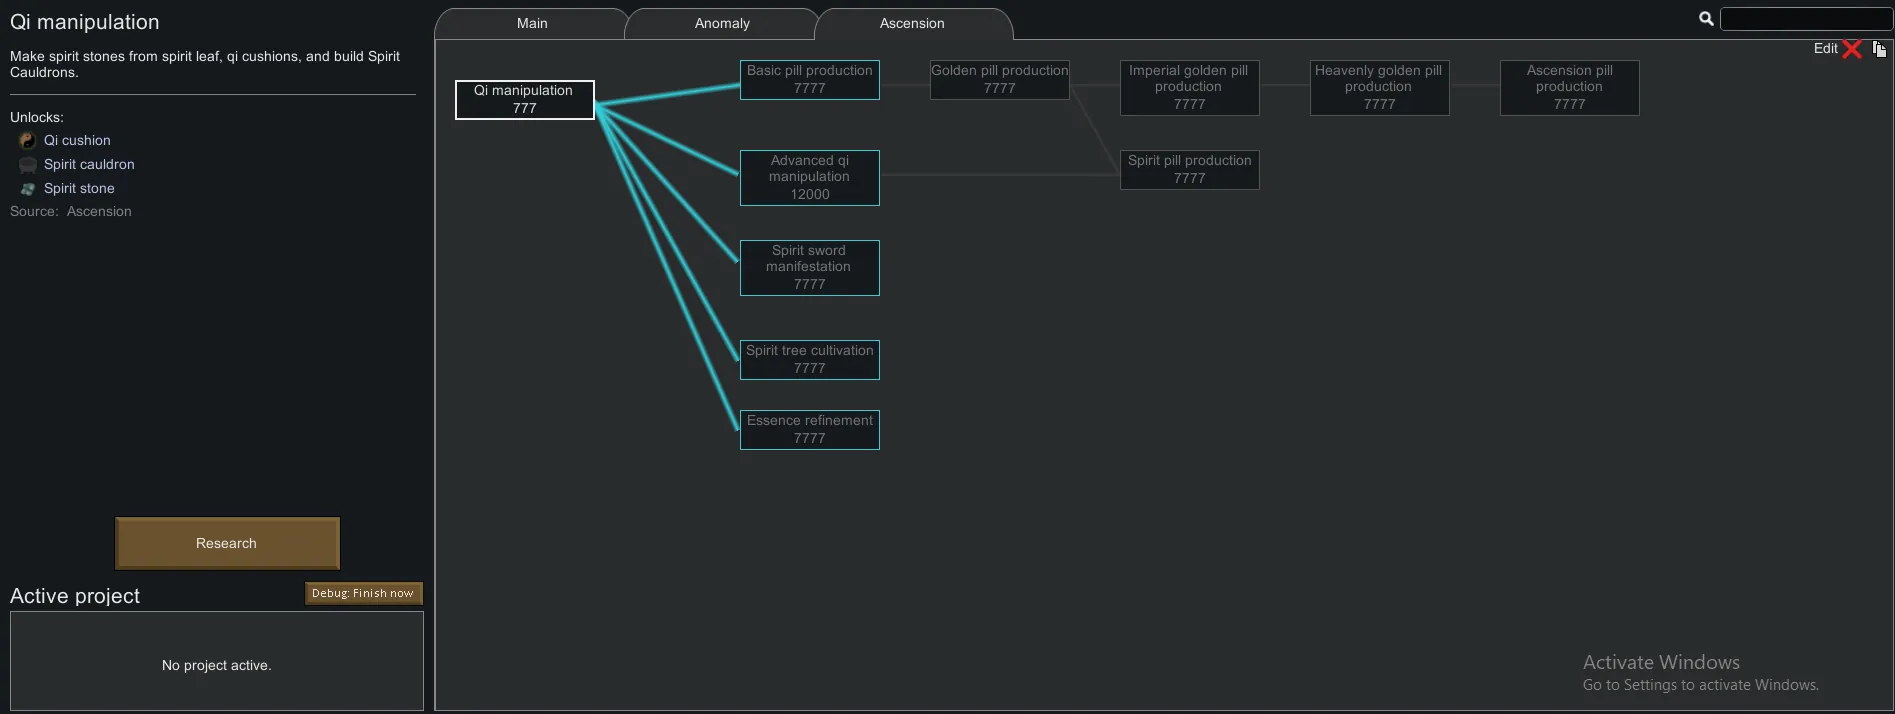Screen dimensions: 1895x714
Task: Click the copy documents icon
Action: [1879, 49]
